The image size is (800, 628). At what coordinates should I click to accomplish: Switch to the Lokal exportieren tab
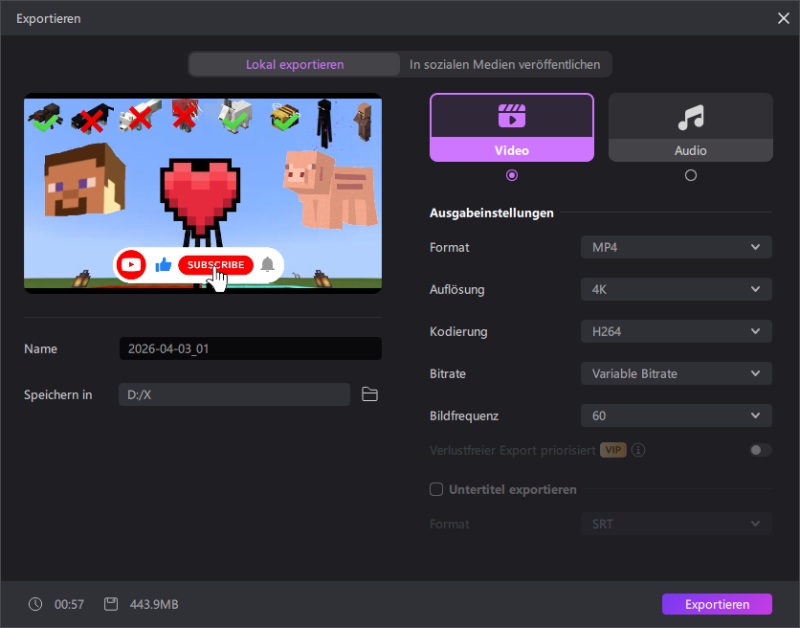(x=293, y=64)
